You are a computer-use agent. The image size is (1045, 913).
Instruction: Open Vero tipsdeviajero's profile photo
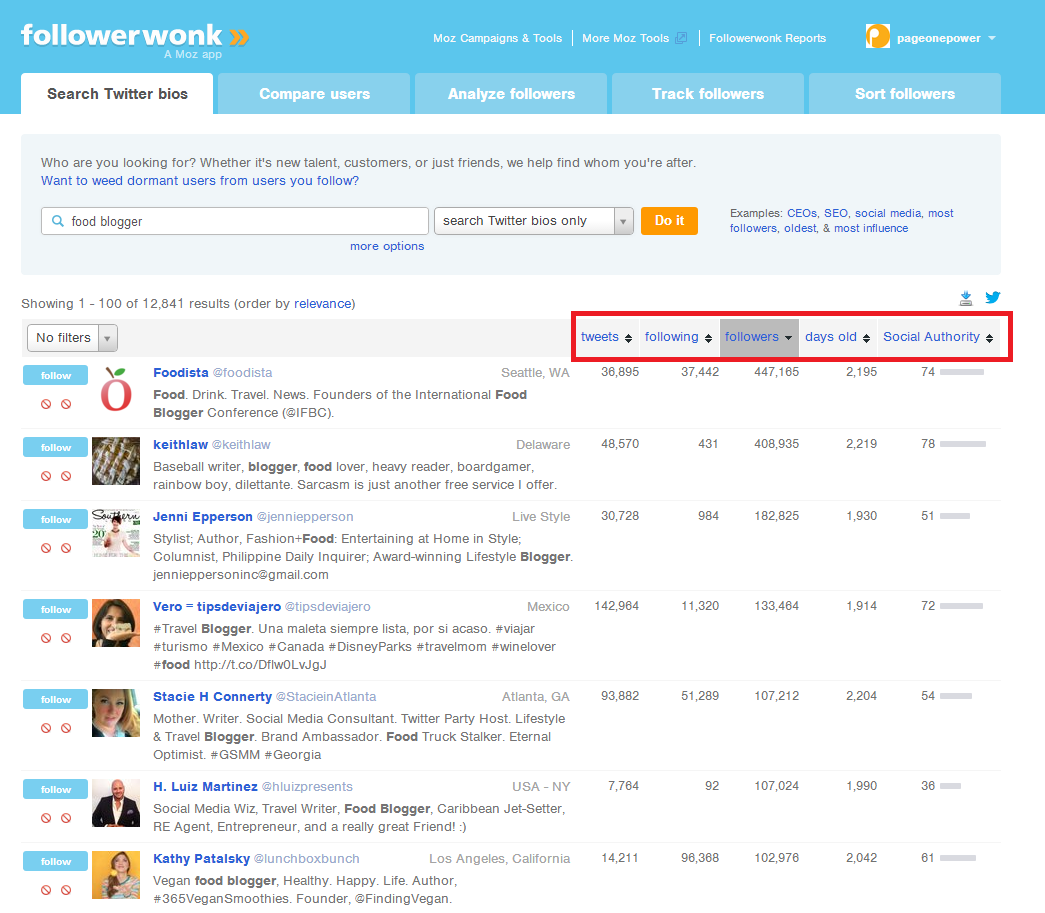coord(116,622)
